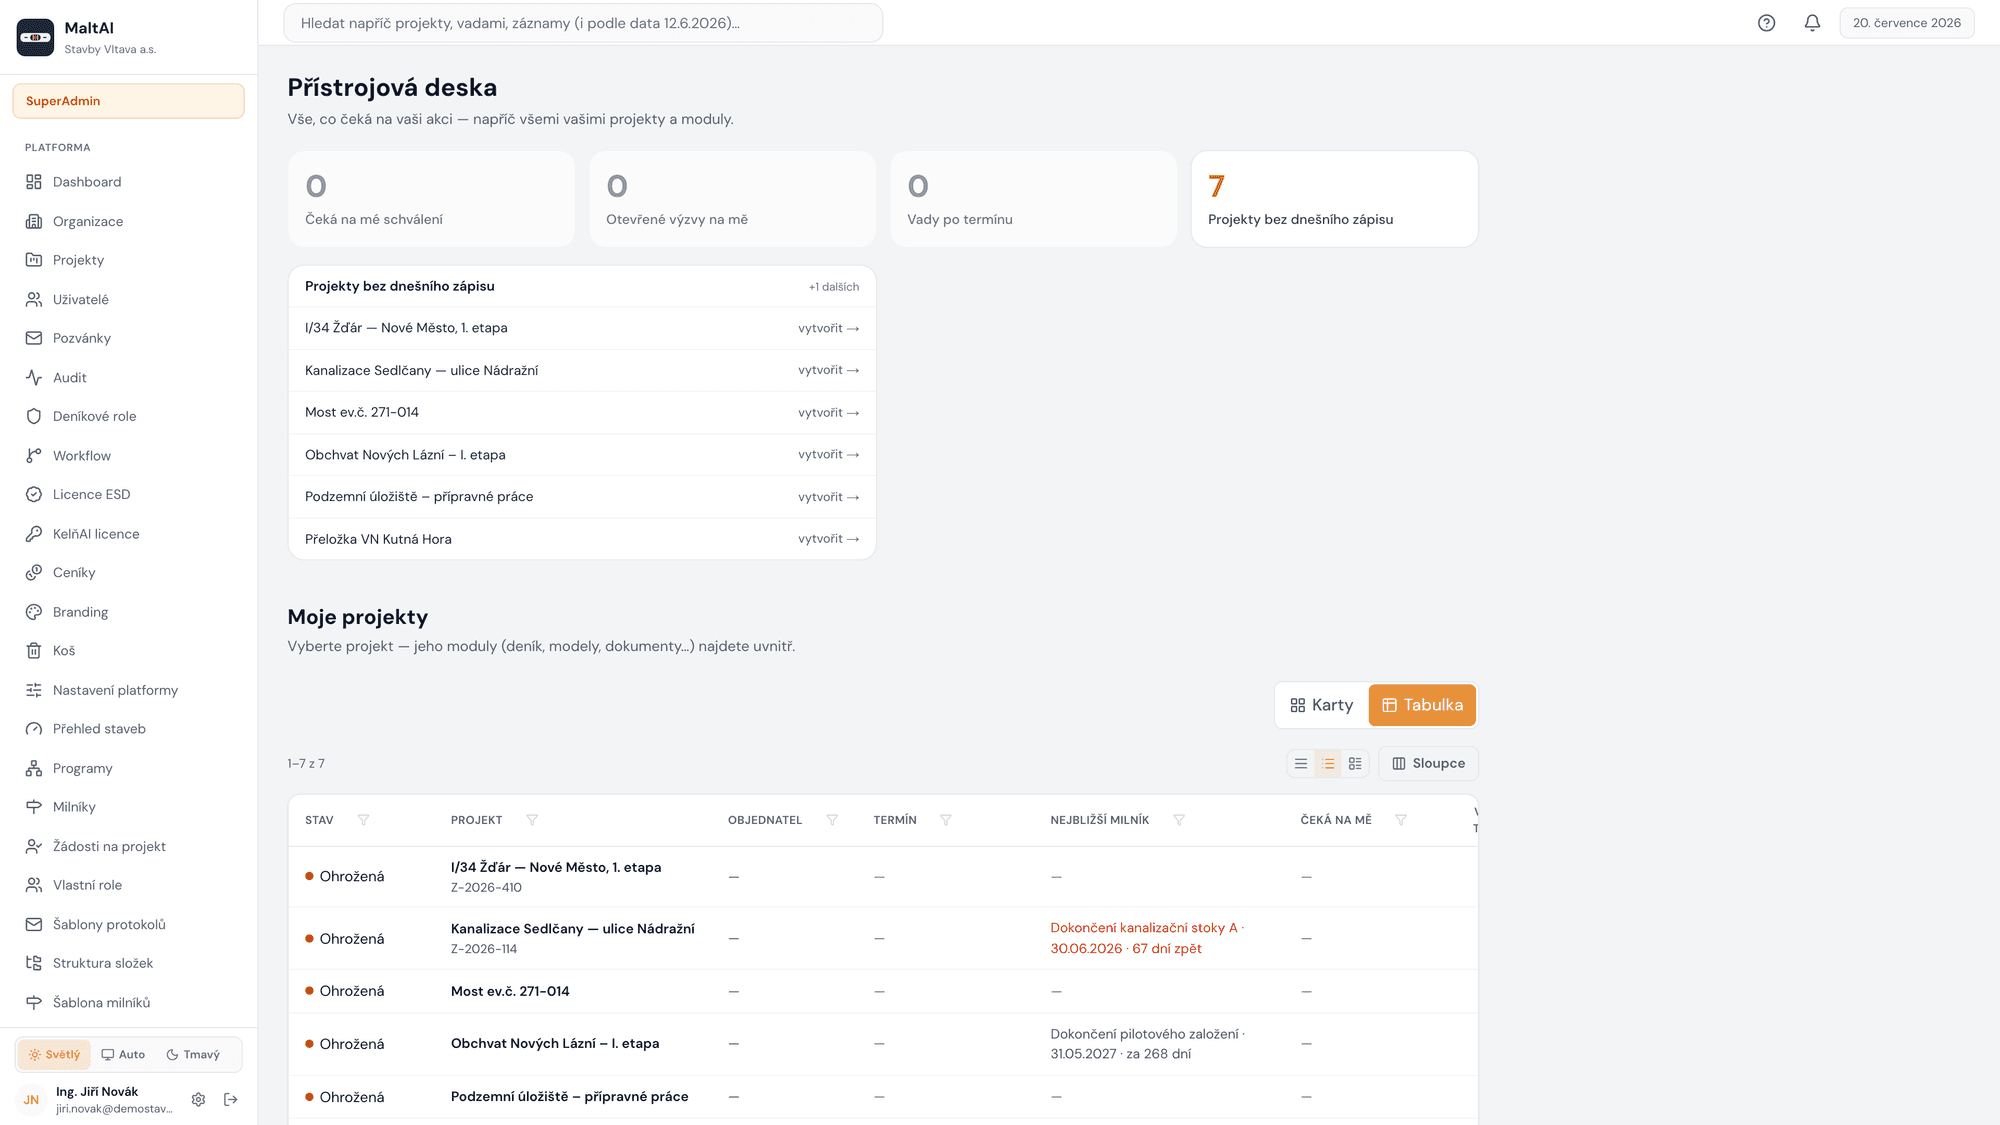Filter the Objednatel column
Viewport: 2000px width, 1125px height.
click(x=832, y=820)
